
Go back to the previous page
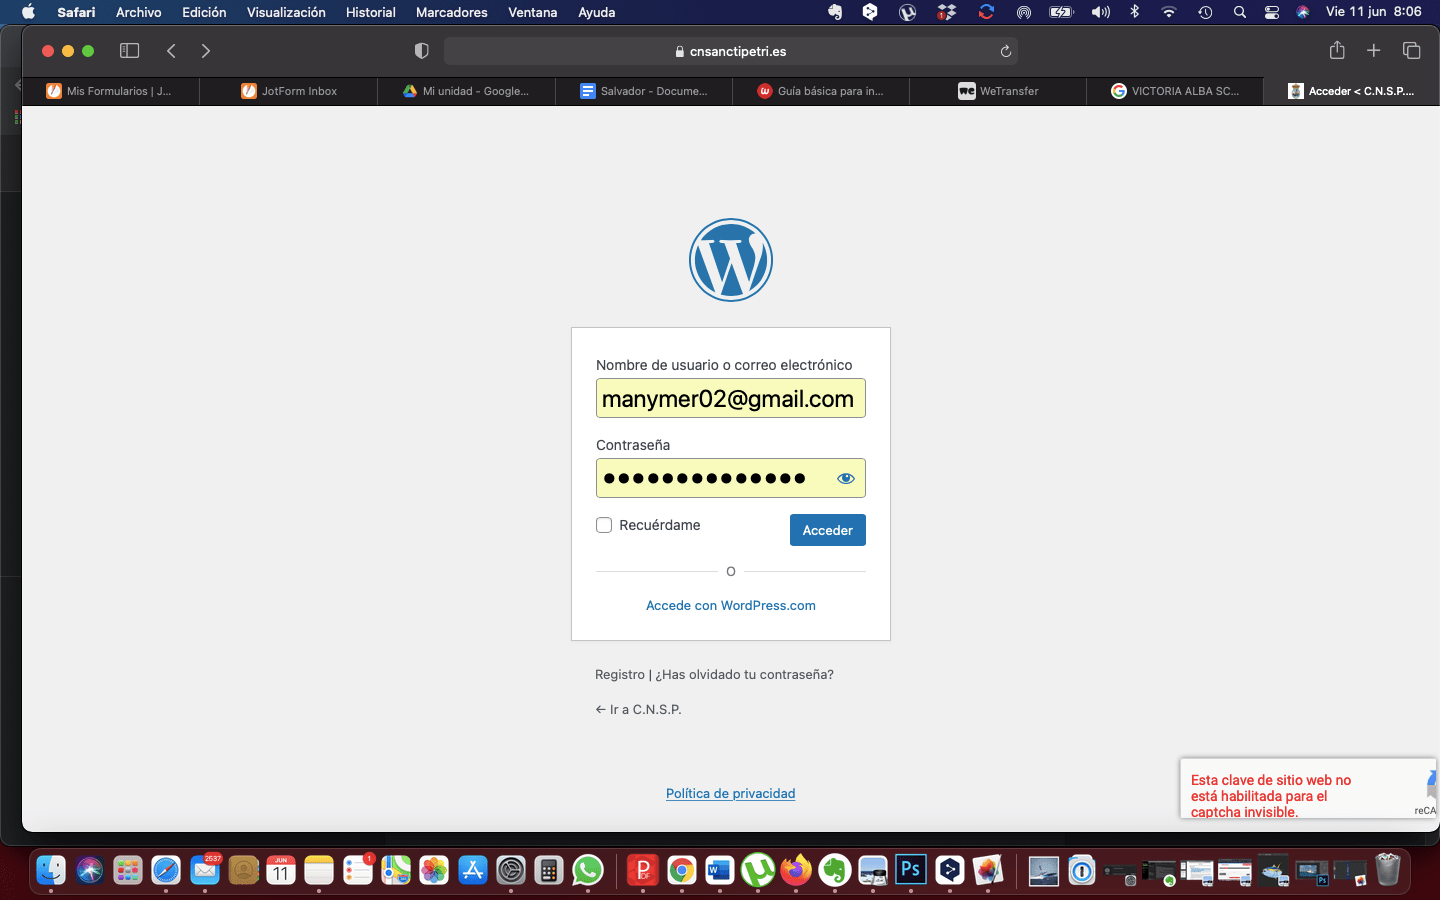tap(171, 51)
